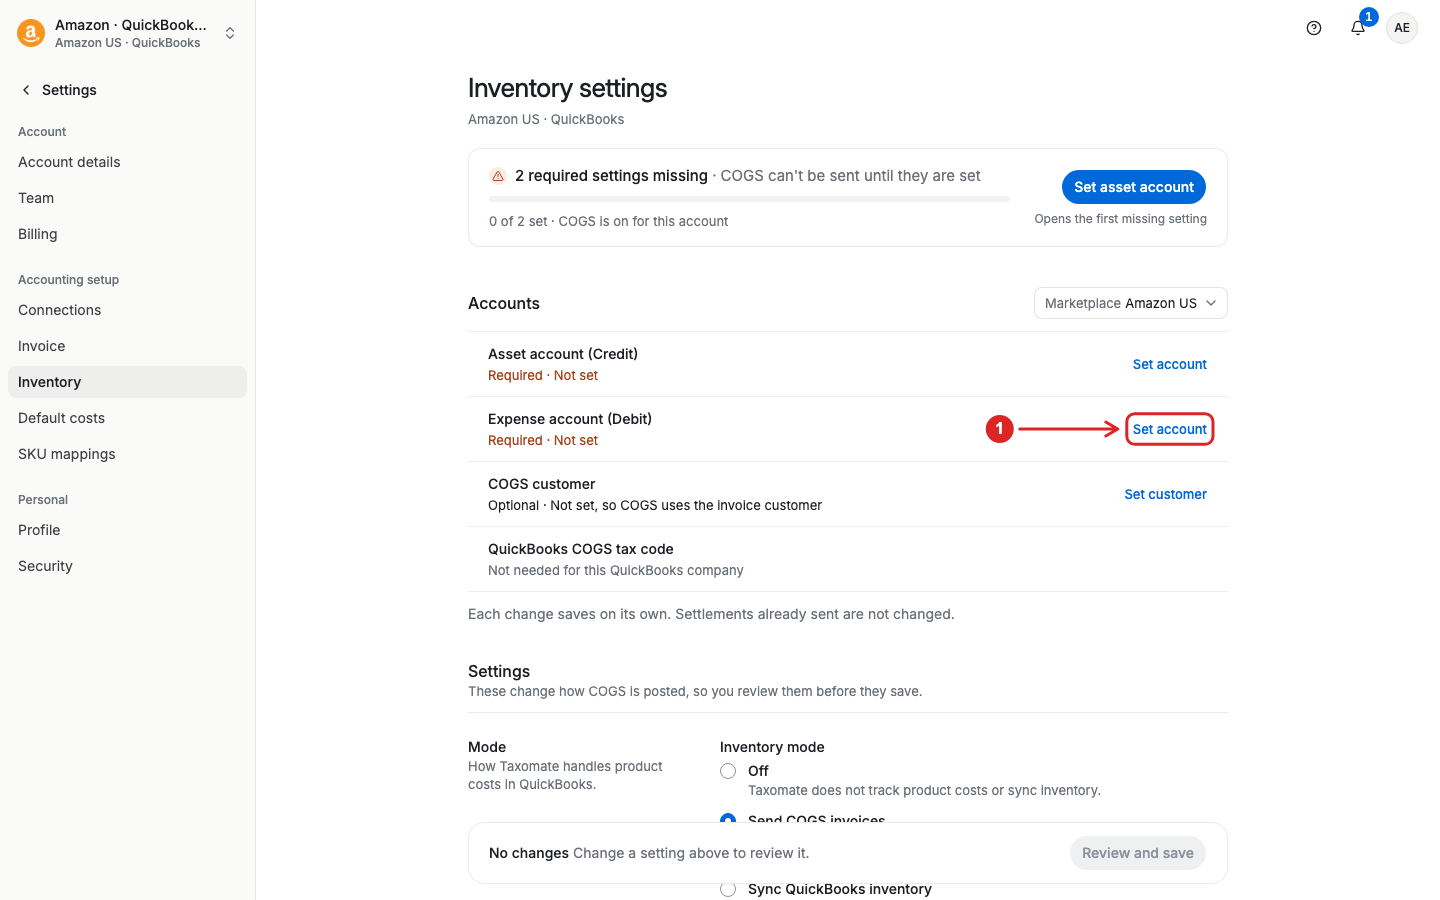This screenshot has height=900, width=1440.
Task: Click the 'Accounts' section heading
Action: tap(504, 303)
